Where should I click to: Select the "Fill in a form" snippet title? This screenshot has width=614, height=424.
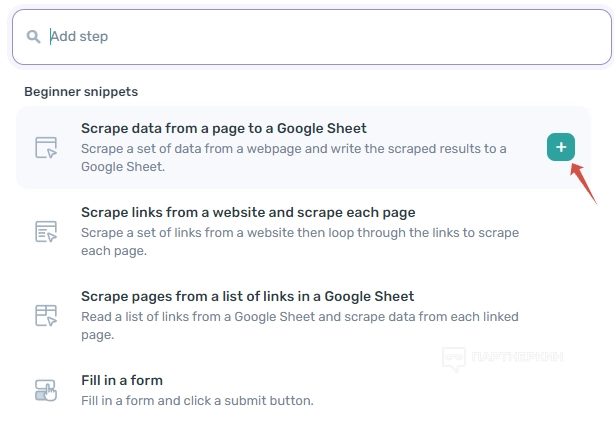click(x=121, y=380)
